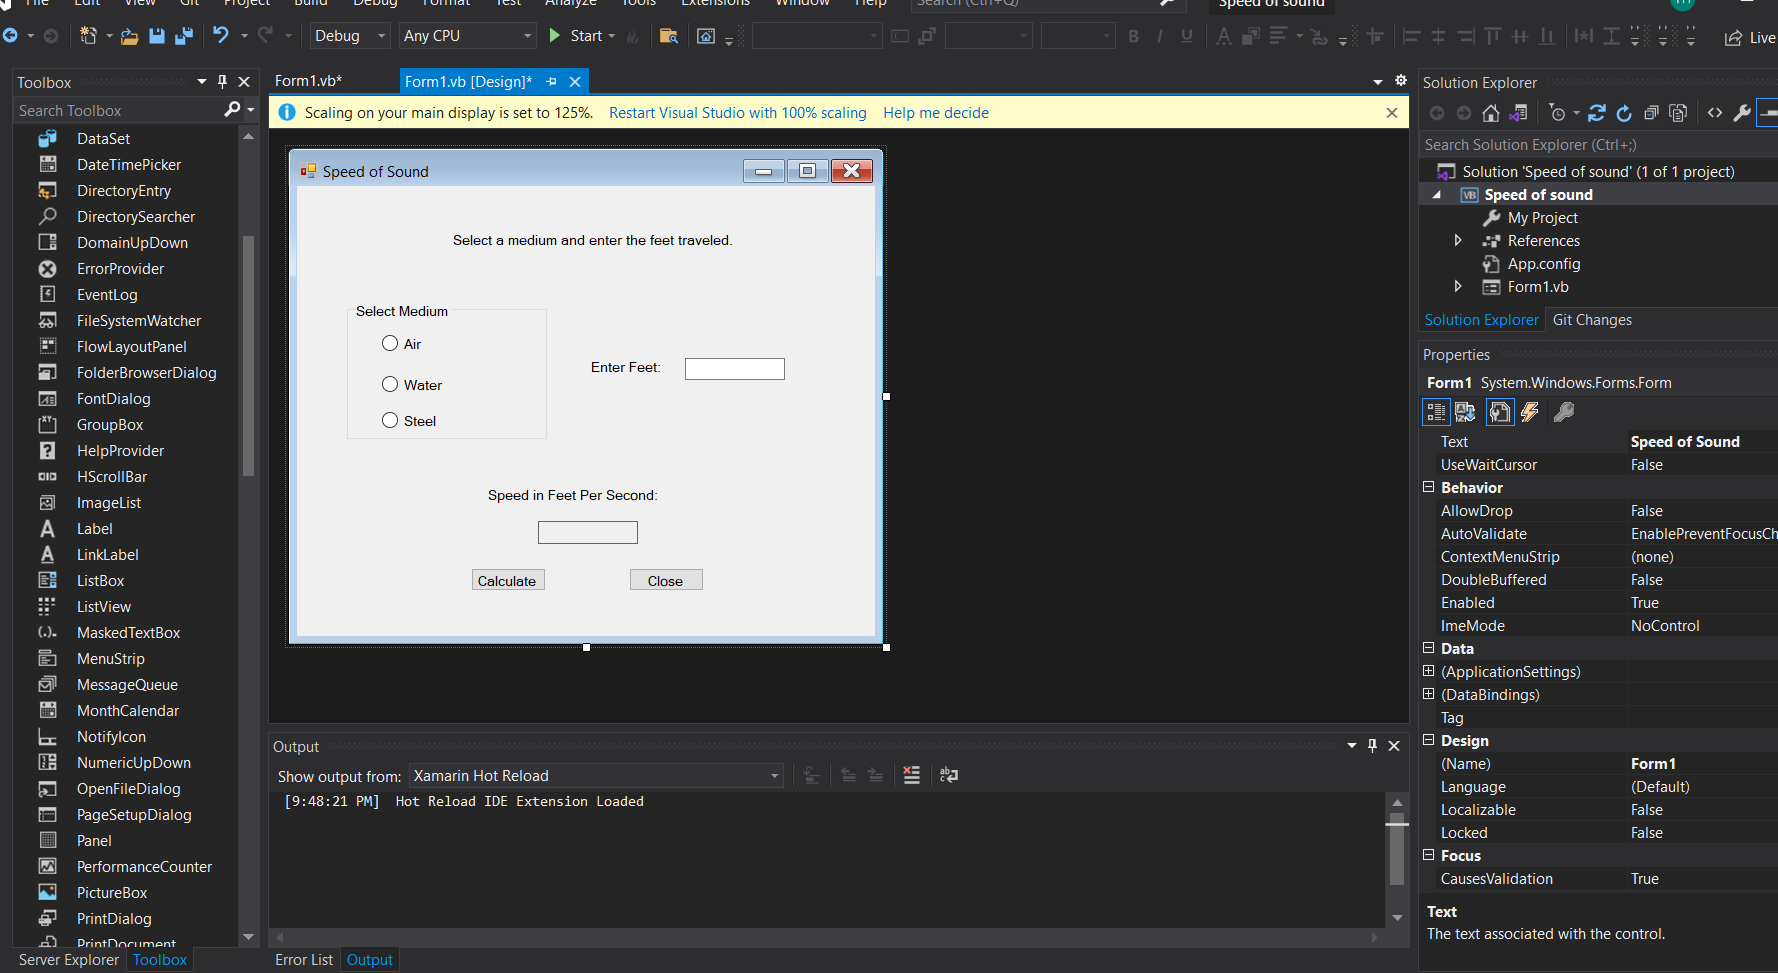The image size is (1778, 973).
Task: Collapse the Speed of sound project node
Action: (x=1437, y=195)
